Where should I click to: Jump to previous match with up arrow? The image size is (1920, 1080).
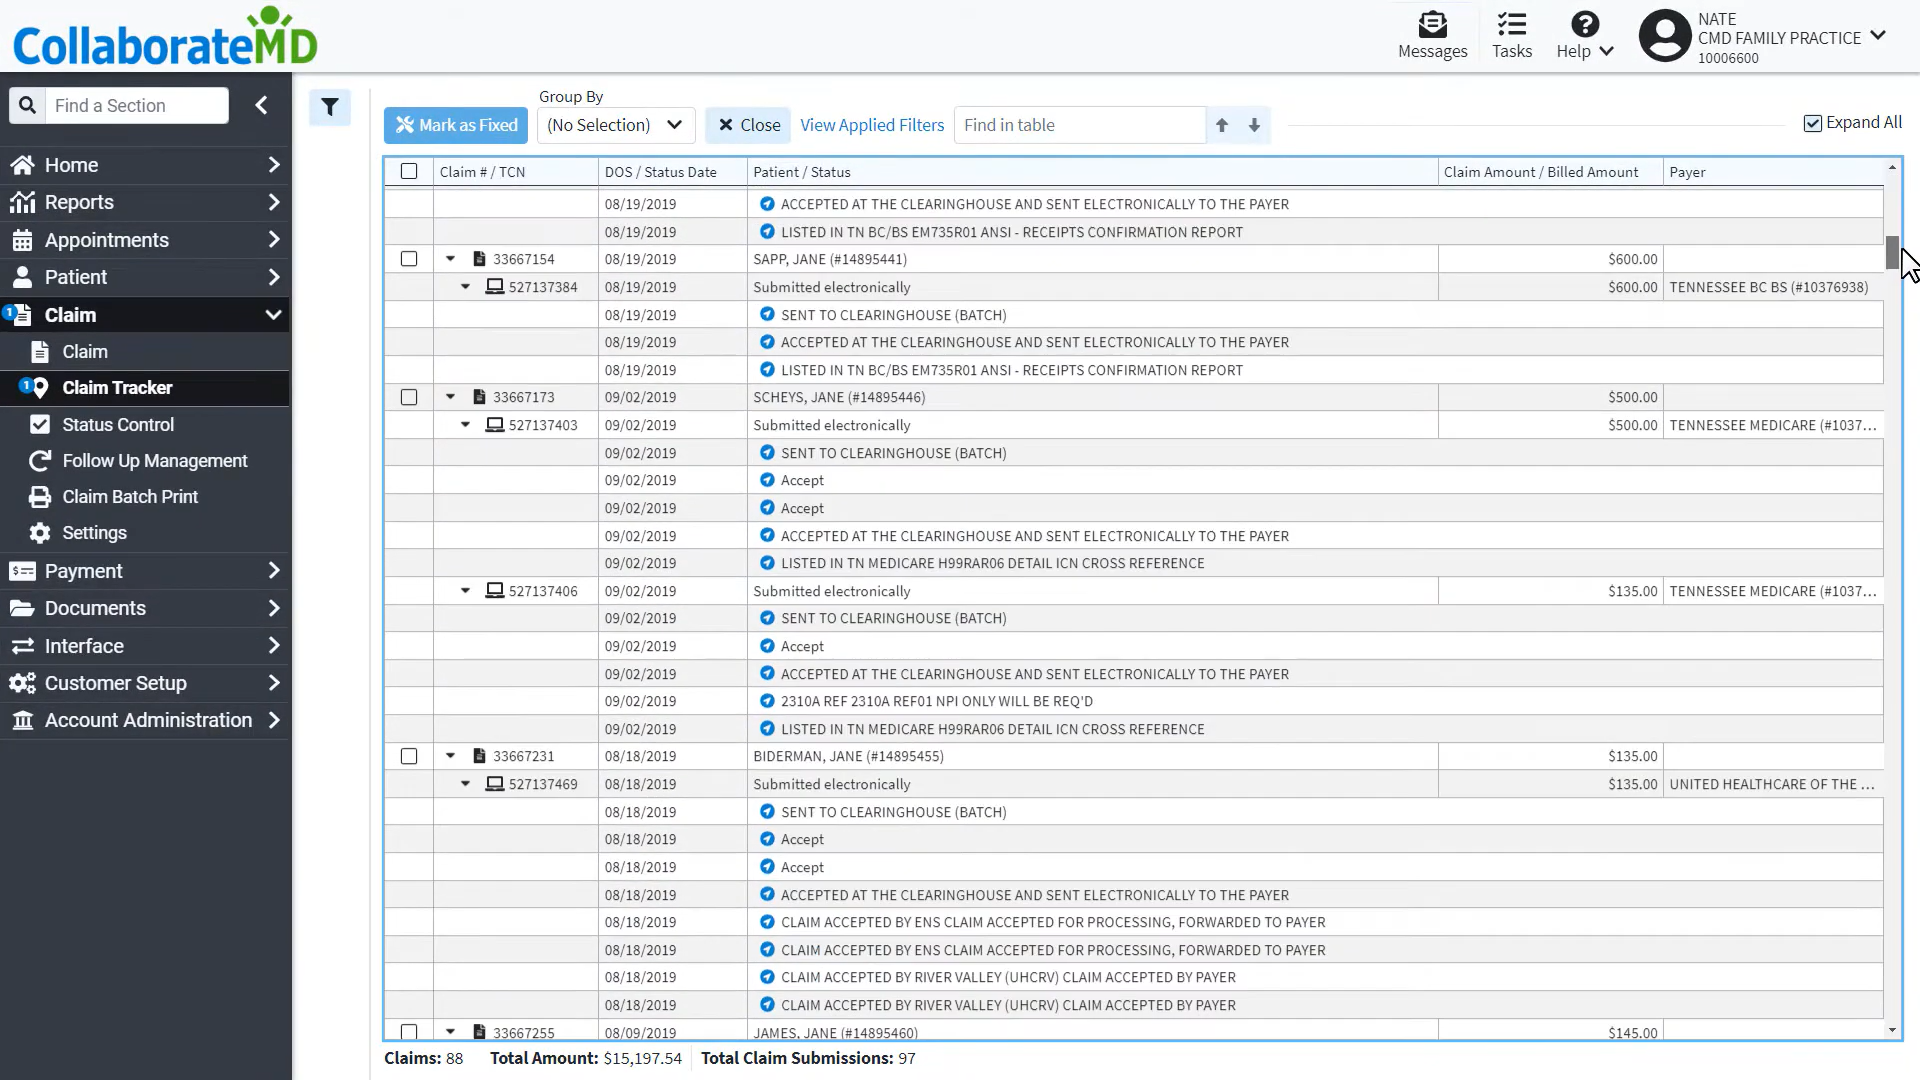coord(1222,125)
